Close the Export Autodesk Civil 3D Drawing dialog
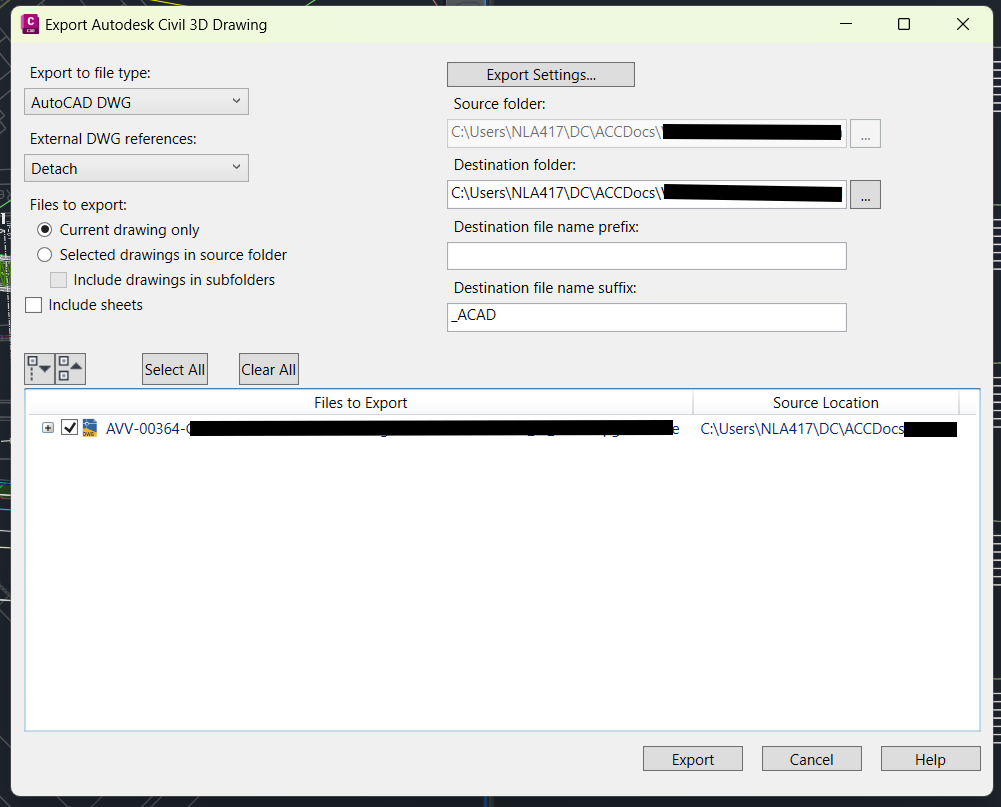The height and width of the screenshot is (807, 1001). click(963, 24)
